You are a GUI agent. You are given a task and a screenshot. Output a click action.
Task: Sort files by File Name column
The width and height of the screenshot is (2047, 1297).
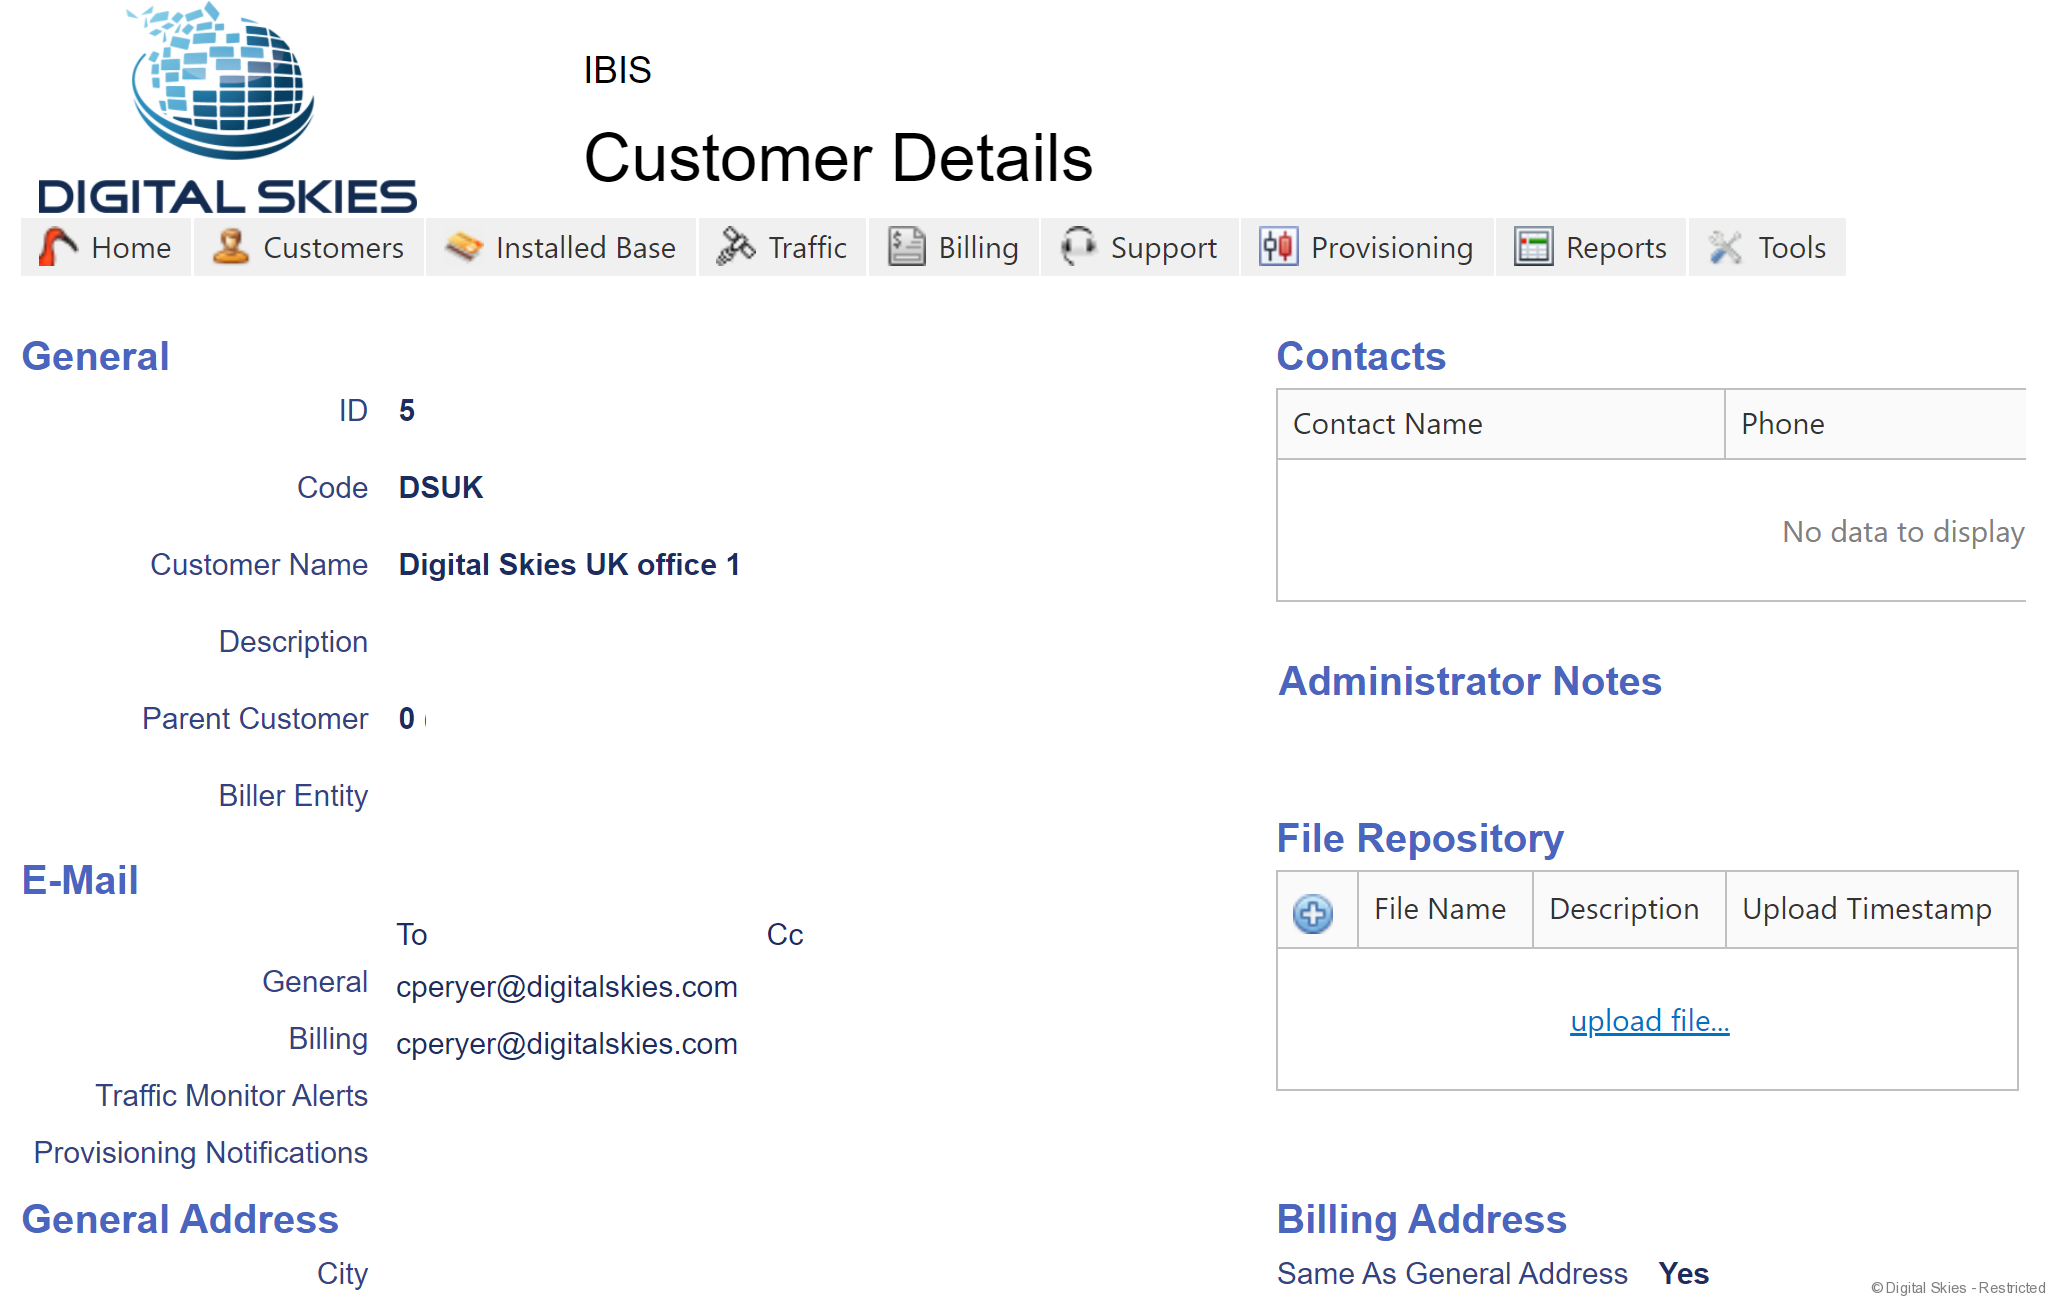tap(1439, 909)
